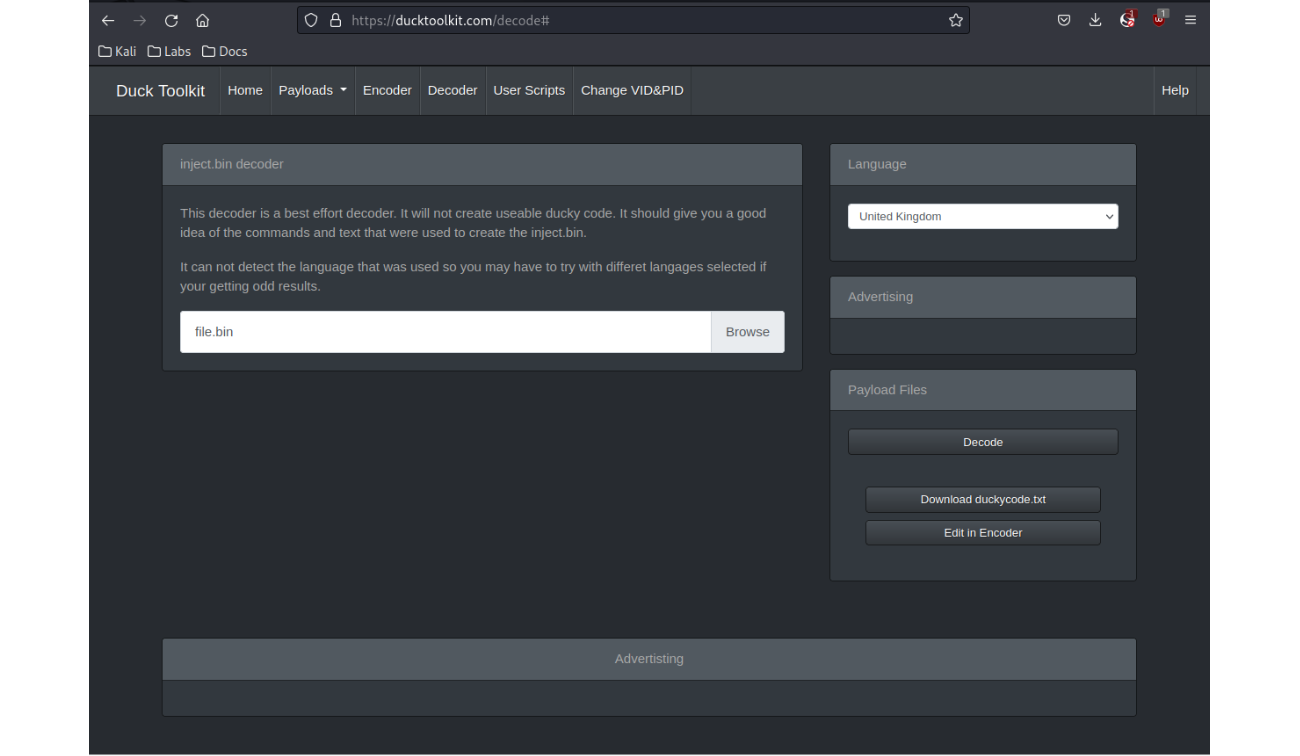Open Change VID&PID nav item

coord(632,90)
